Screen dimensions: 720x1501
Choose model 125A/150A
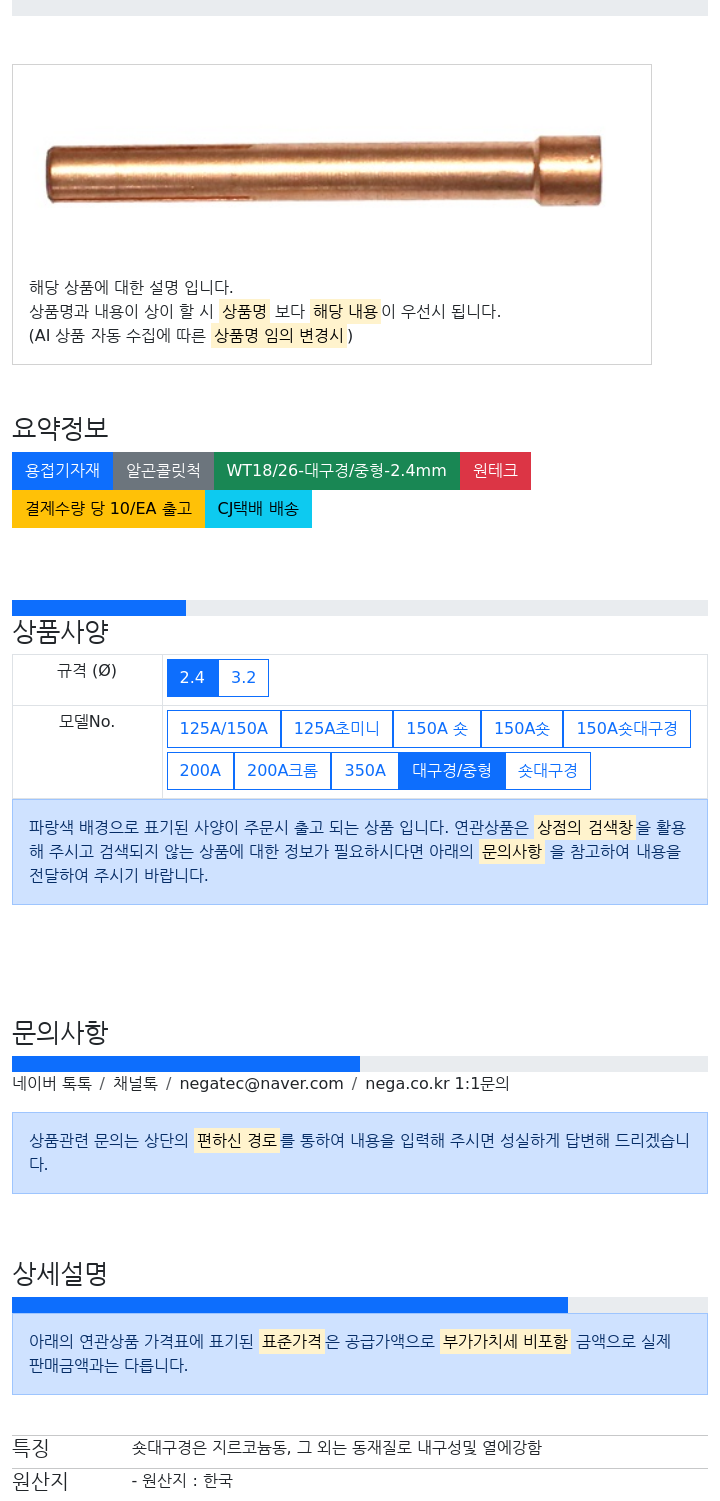click(224, 729)
